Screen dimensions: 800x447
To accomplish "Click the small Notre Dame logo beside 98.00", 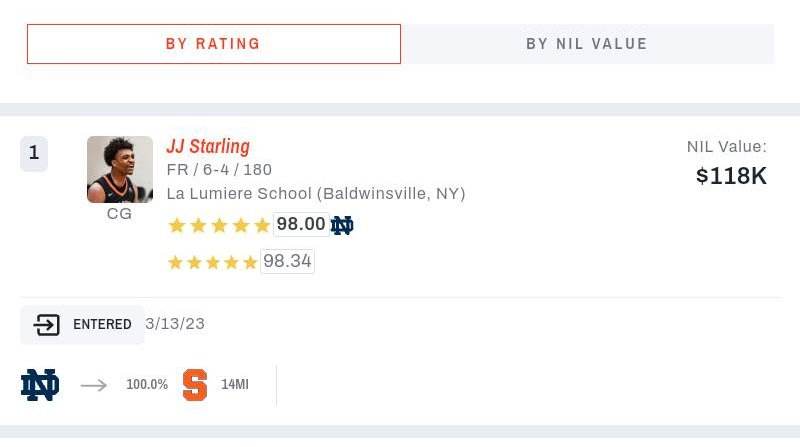I will 342,225.
